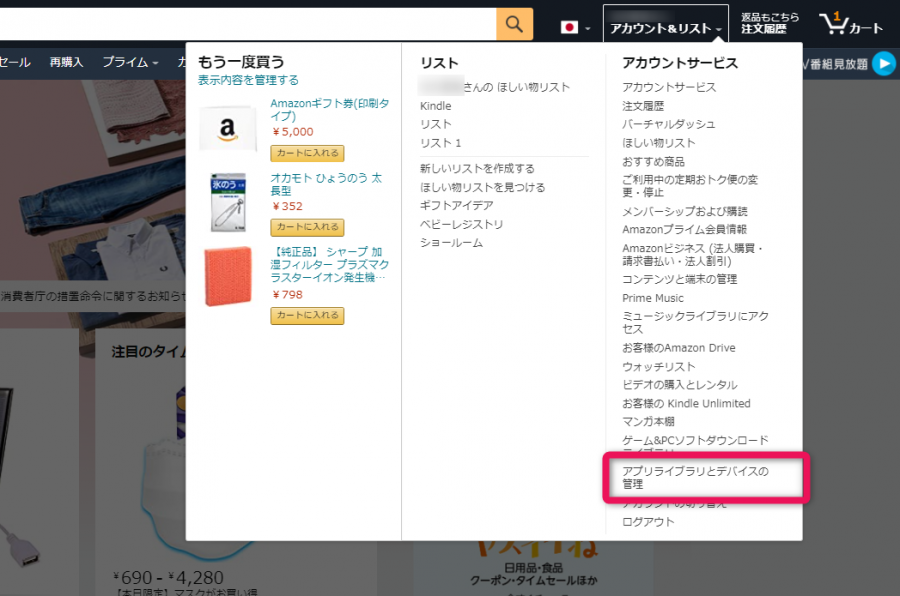Open ほしい物リスト in account services
The height and width of the screenshot is (596, 900).
[658, 143]
